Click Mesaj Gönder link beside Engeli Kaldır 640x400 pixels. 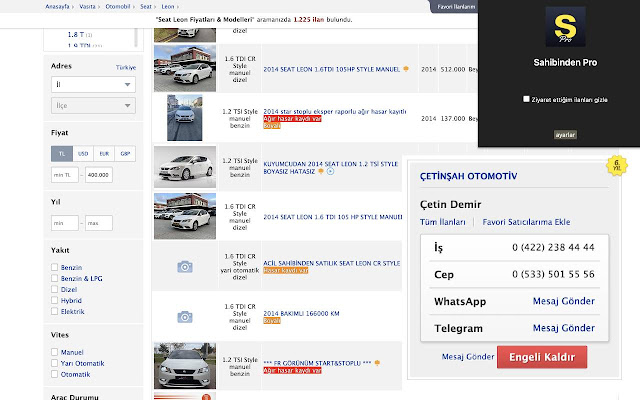468,357
